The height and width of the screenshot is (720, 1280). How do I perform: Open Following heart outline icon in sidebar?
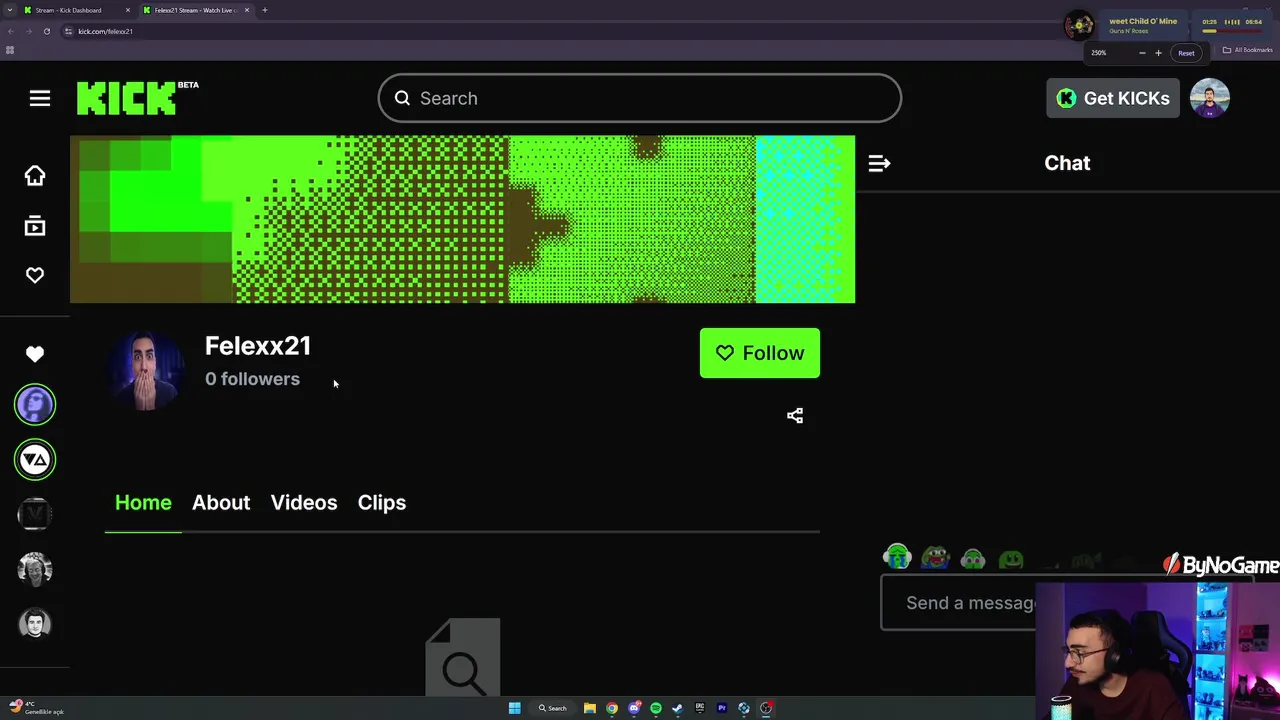(x=35, y=275)
